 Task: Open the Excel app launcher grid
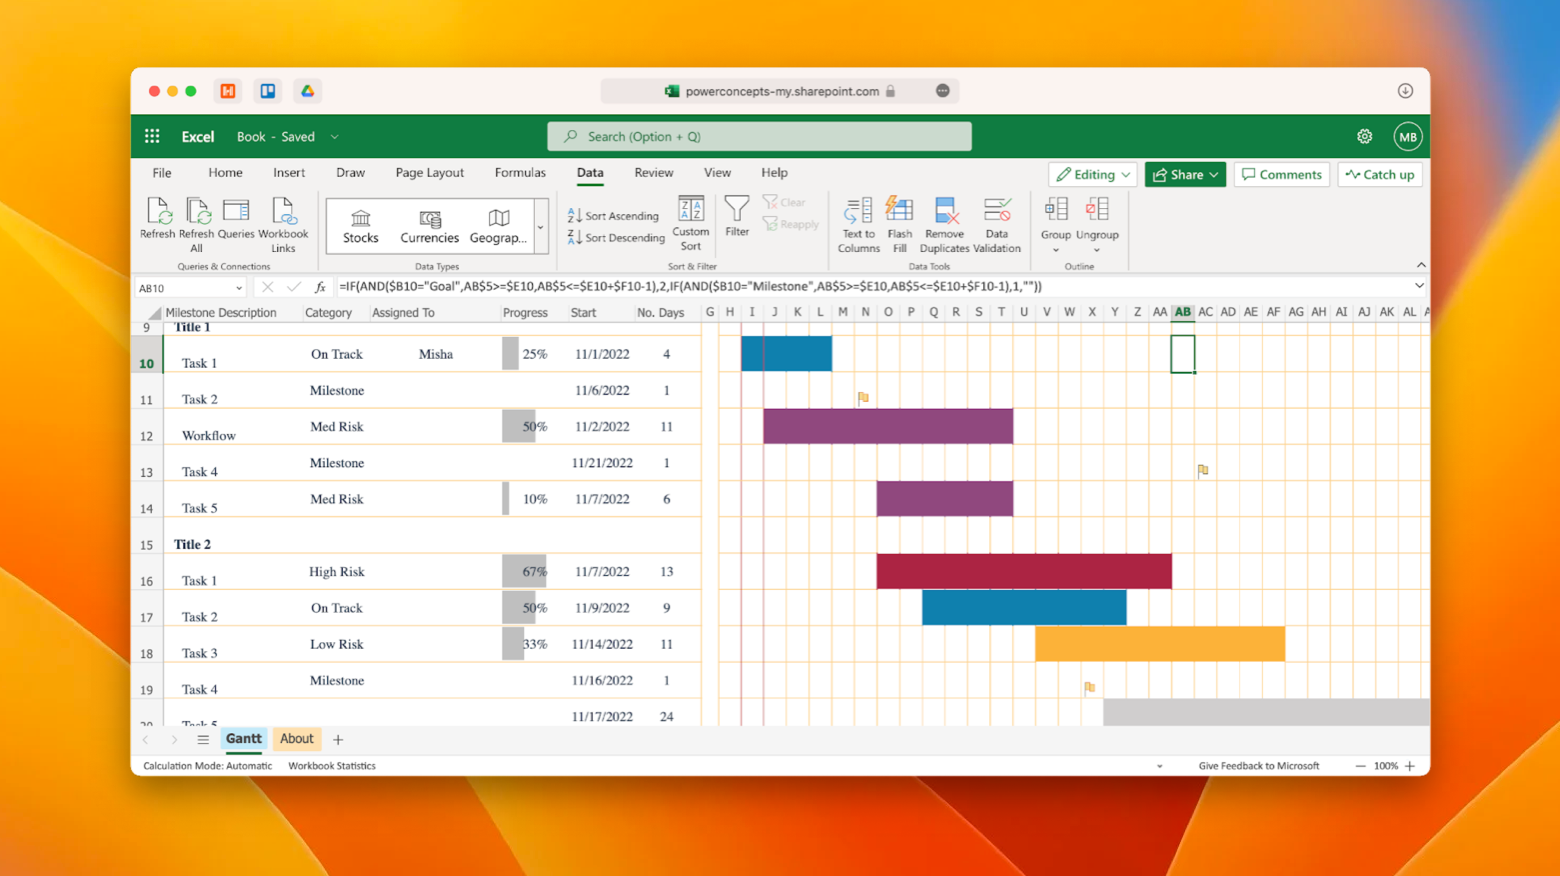click(152, 137)
